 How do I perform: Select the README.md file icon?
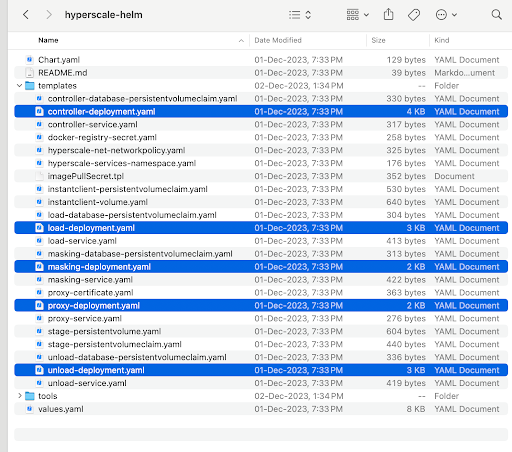tap(30, 73)
